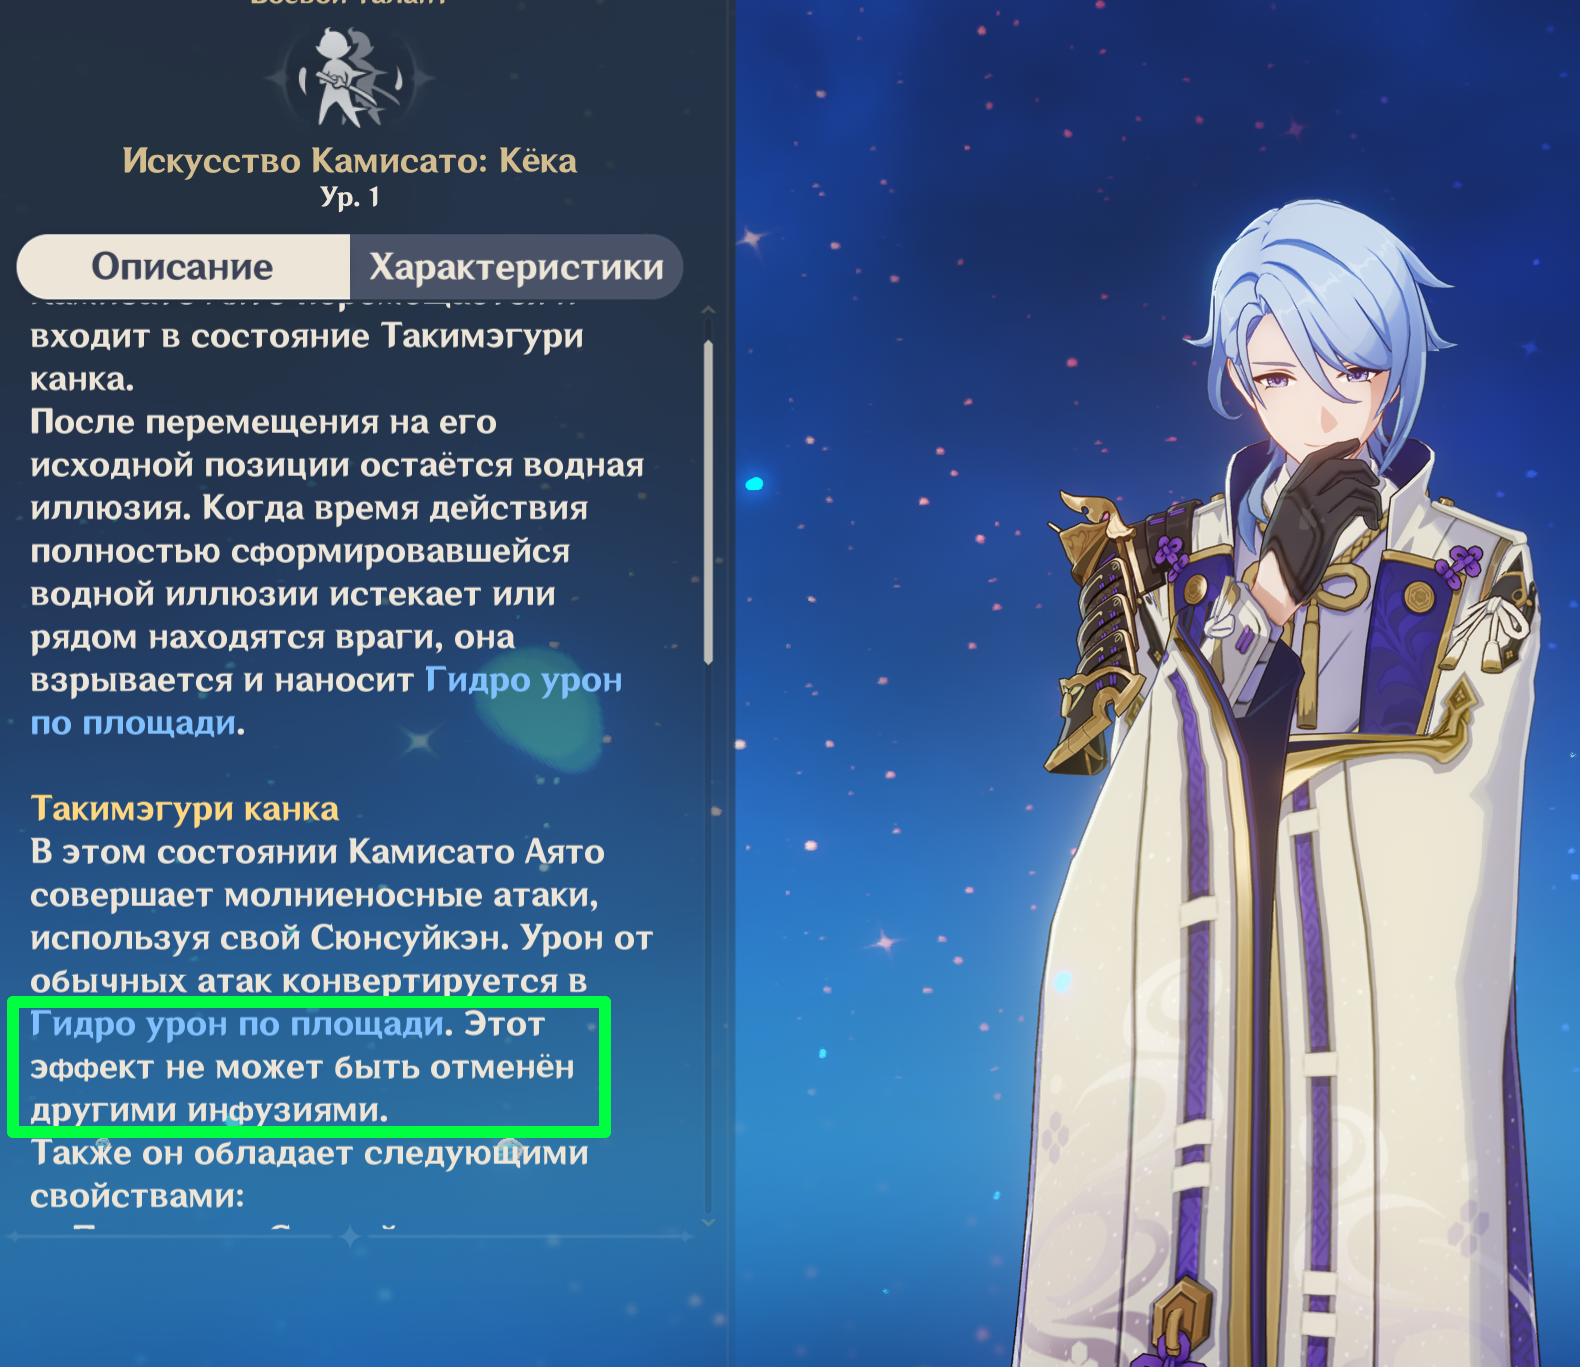This screenshot has width=1580, height=1367.
Task: Click the description scrollbar thumb
Action: click(708, 502)
